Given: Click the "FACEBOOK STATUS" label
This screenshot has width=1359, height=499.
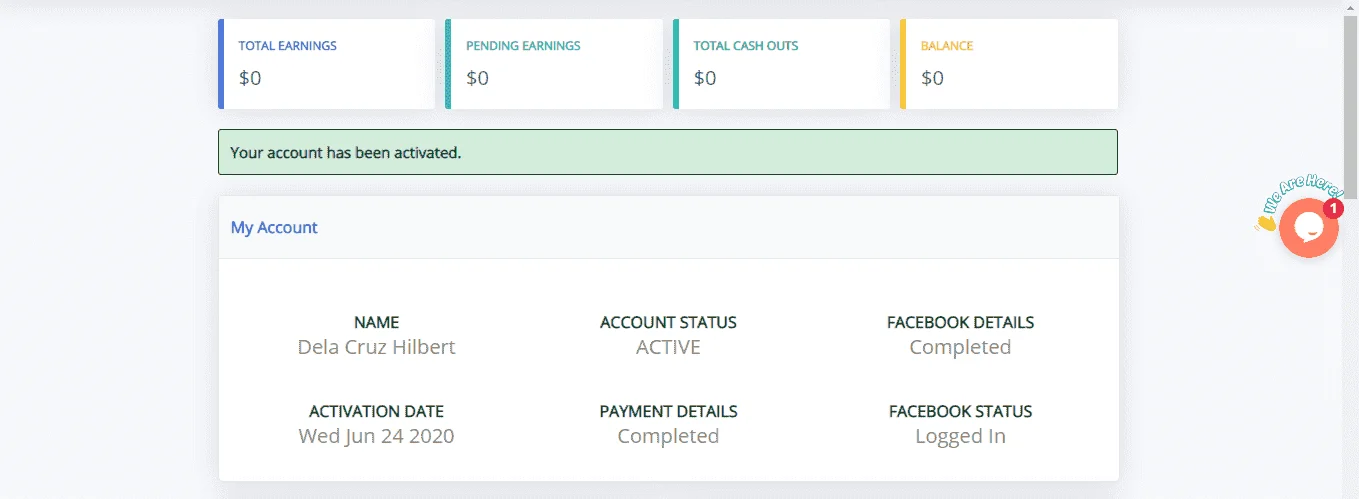Looking at the screenshot, I should [x=960, y=411].
